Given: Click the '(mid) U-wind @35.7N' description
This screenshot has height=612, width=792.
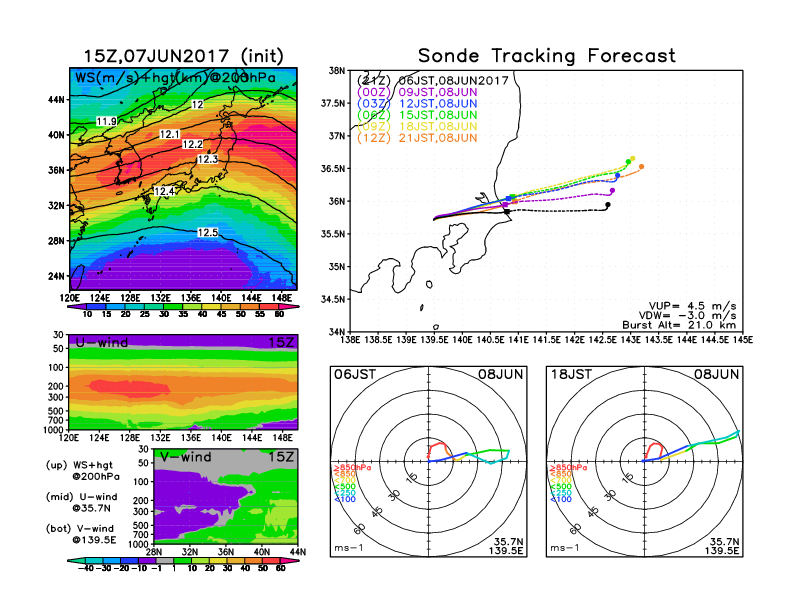Looking at the screenshot, I should tap(81, 502).
